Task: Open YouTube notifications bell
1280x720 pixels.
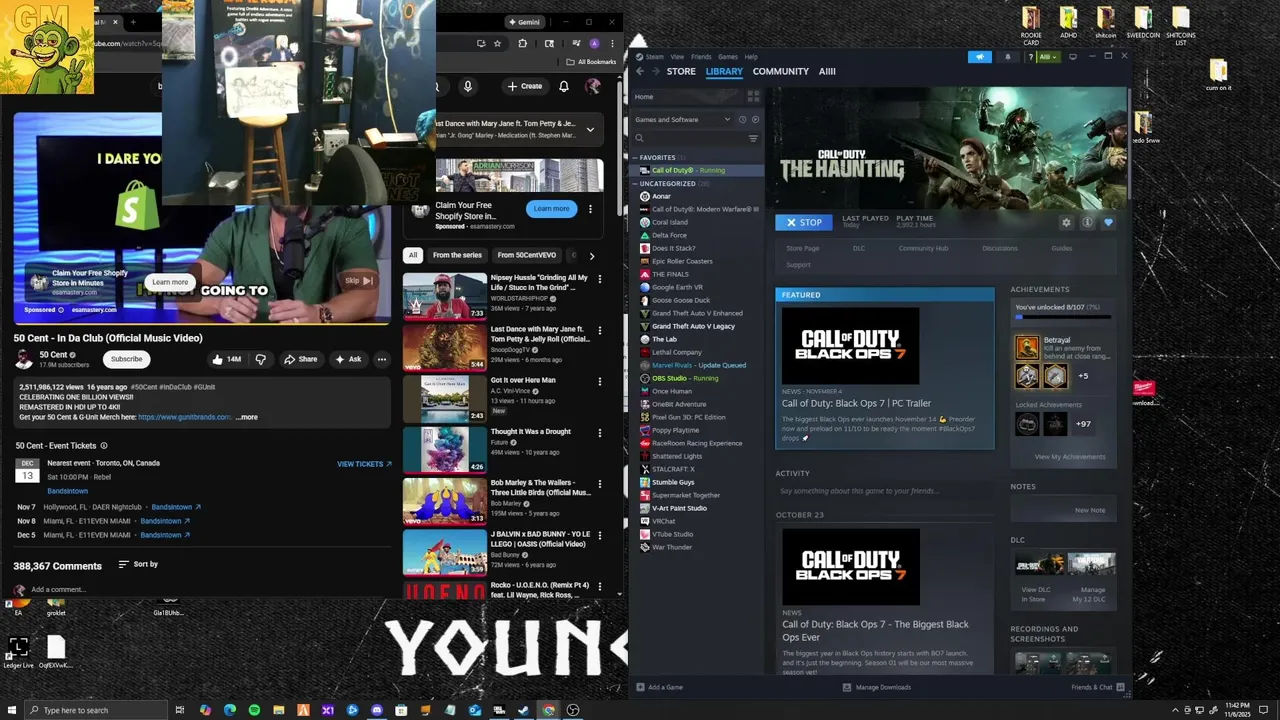Action: click(564, 86)
